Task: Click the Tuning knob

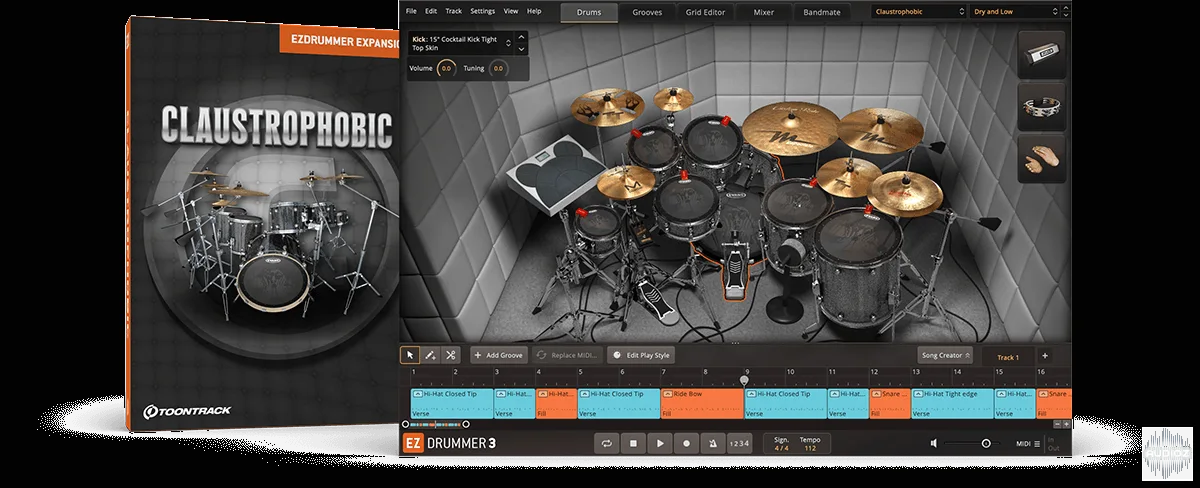Action: pyautogui.click(x=498, y=68)
